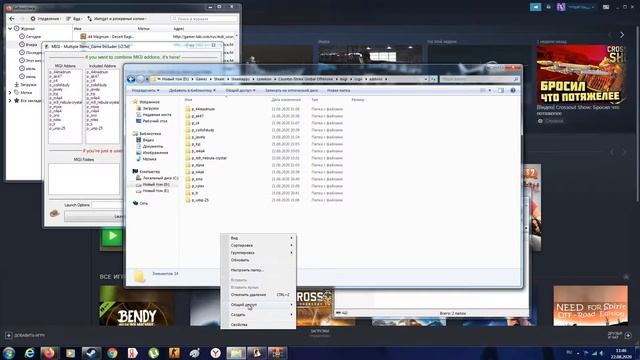Sort Explorer list by Тип column header
The height and width of the screenshot is (360, 640).
(315, 100)
